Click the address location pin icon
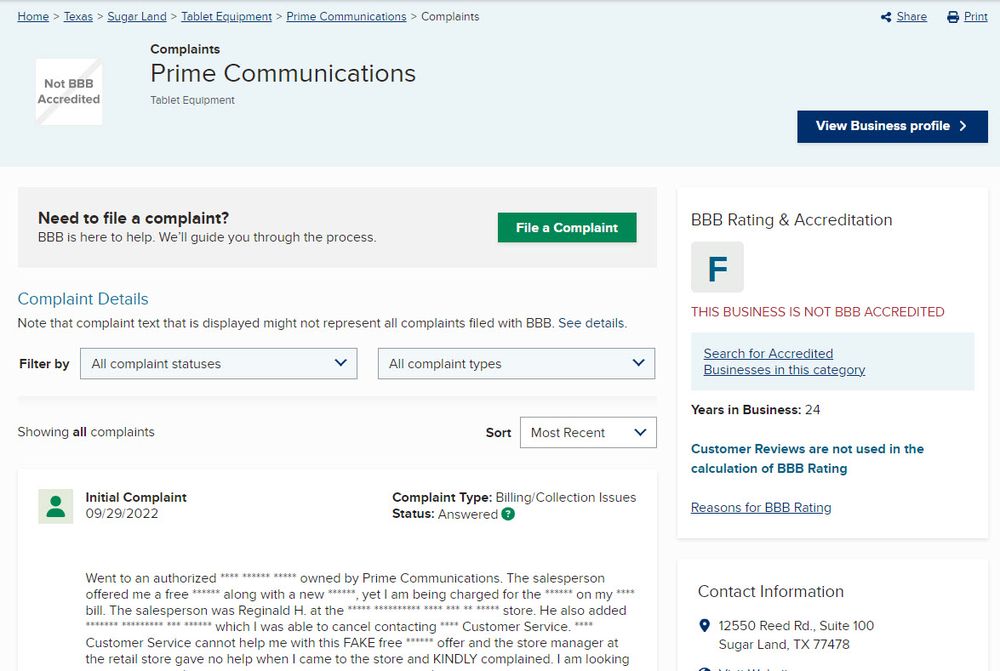This screenshot has width=1000, height=671. pyautogui.click(x=704, y=626)
